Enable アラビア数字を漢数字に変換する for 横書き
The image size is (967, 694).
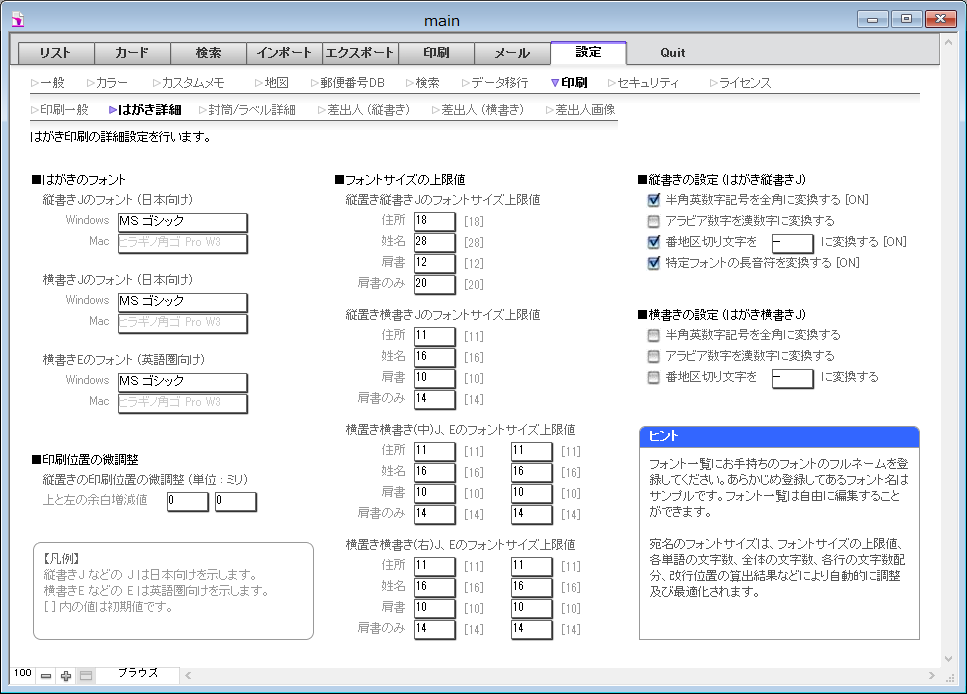[x=654, y=356]
